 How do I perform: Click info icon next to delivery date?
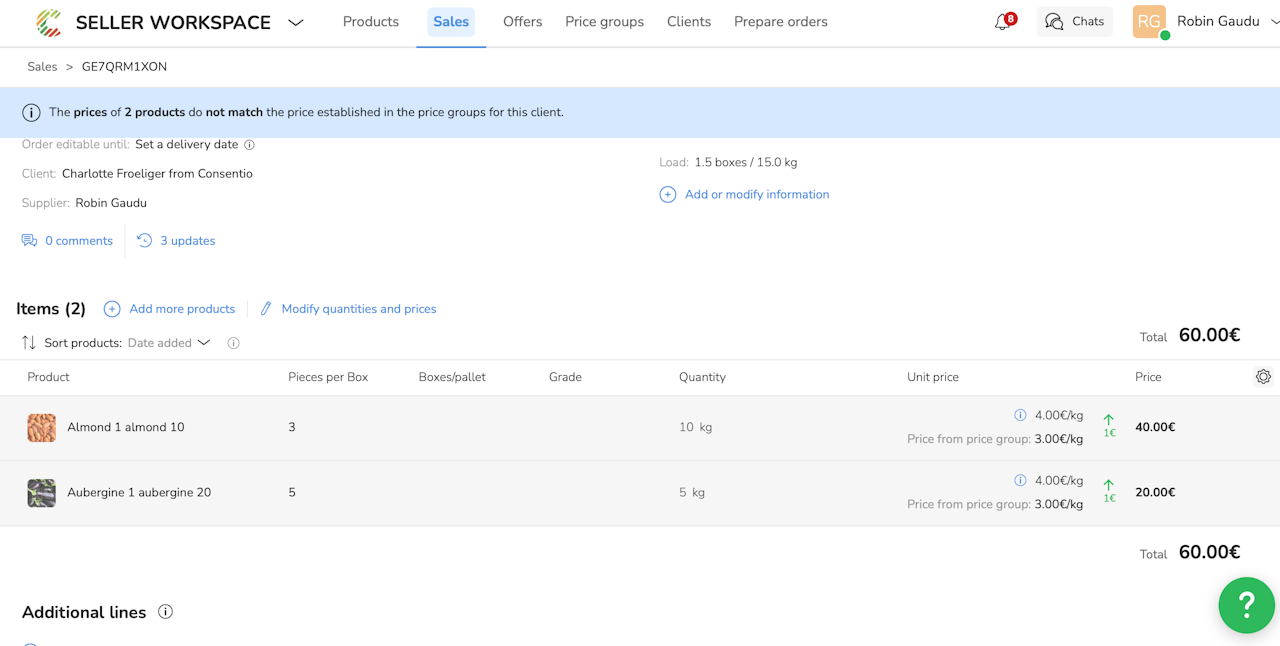coord(250,145)
